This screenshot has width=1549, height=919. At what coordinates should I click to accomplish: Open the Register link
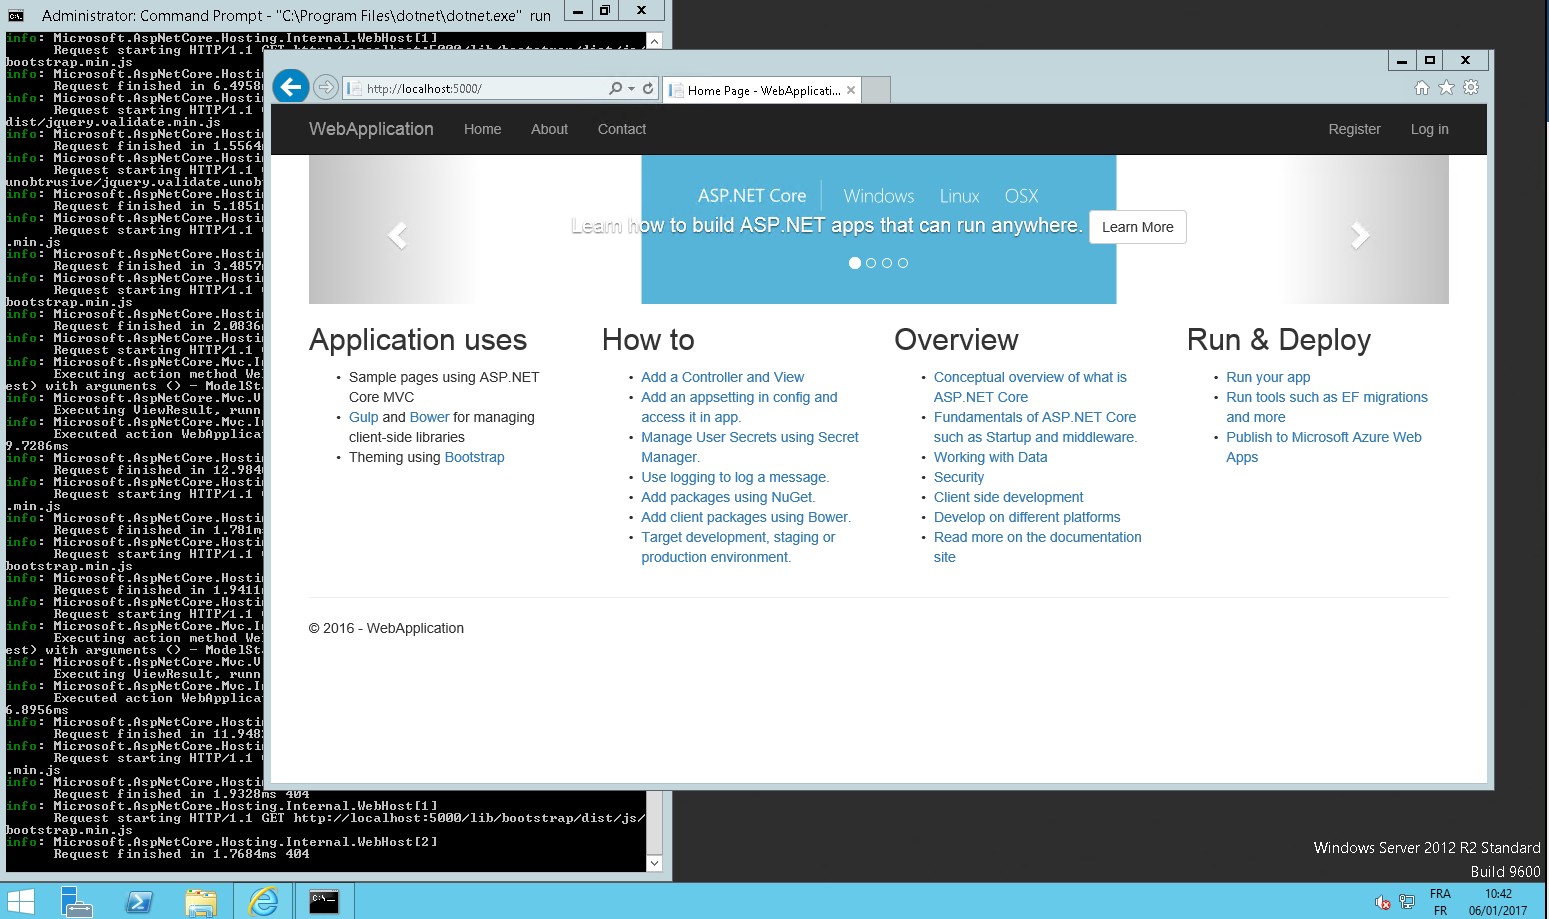coord(1354,129)
